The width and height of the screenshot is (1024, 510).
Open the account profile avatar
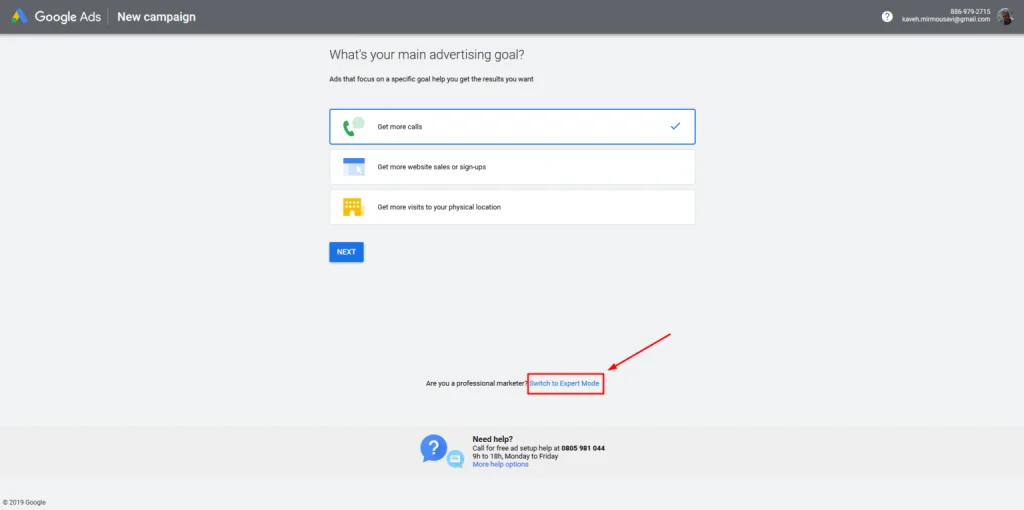pos(1005,16)
